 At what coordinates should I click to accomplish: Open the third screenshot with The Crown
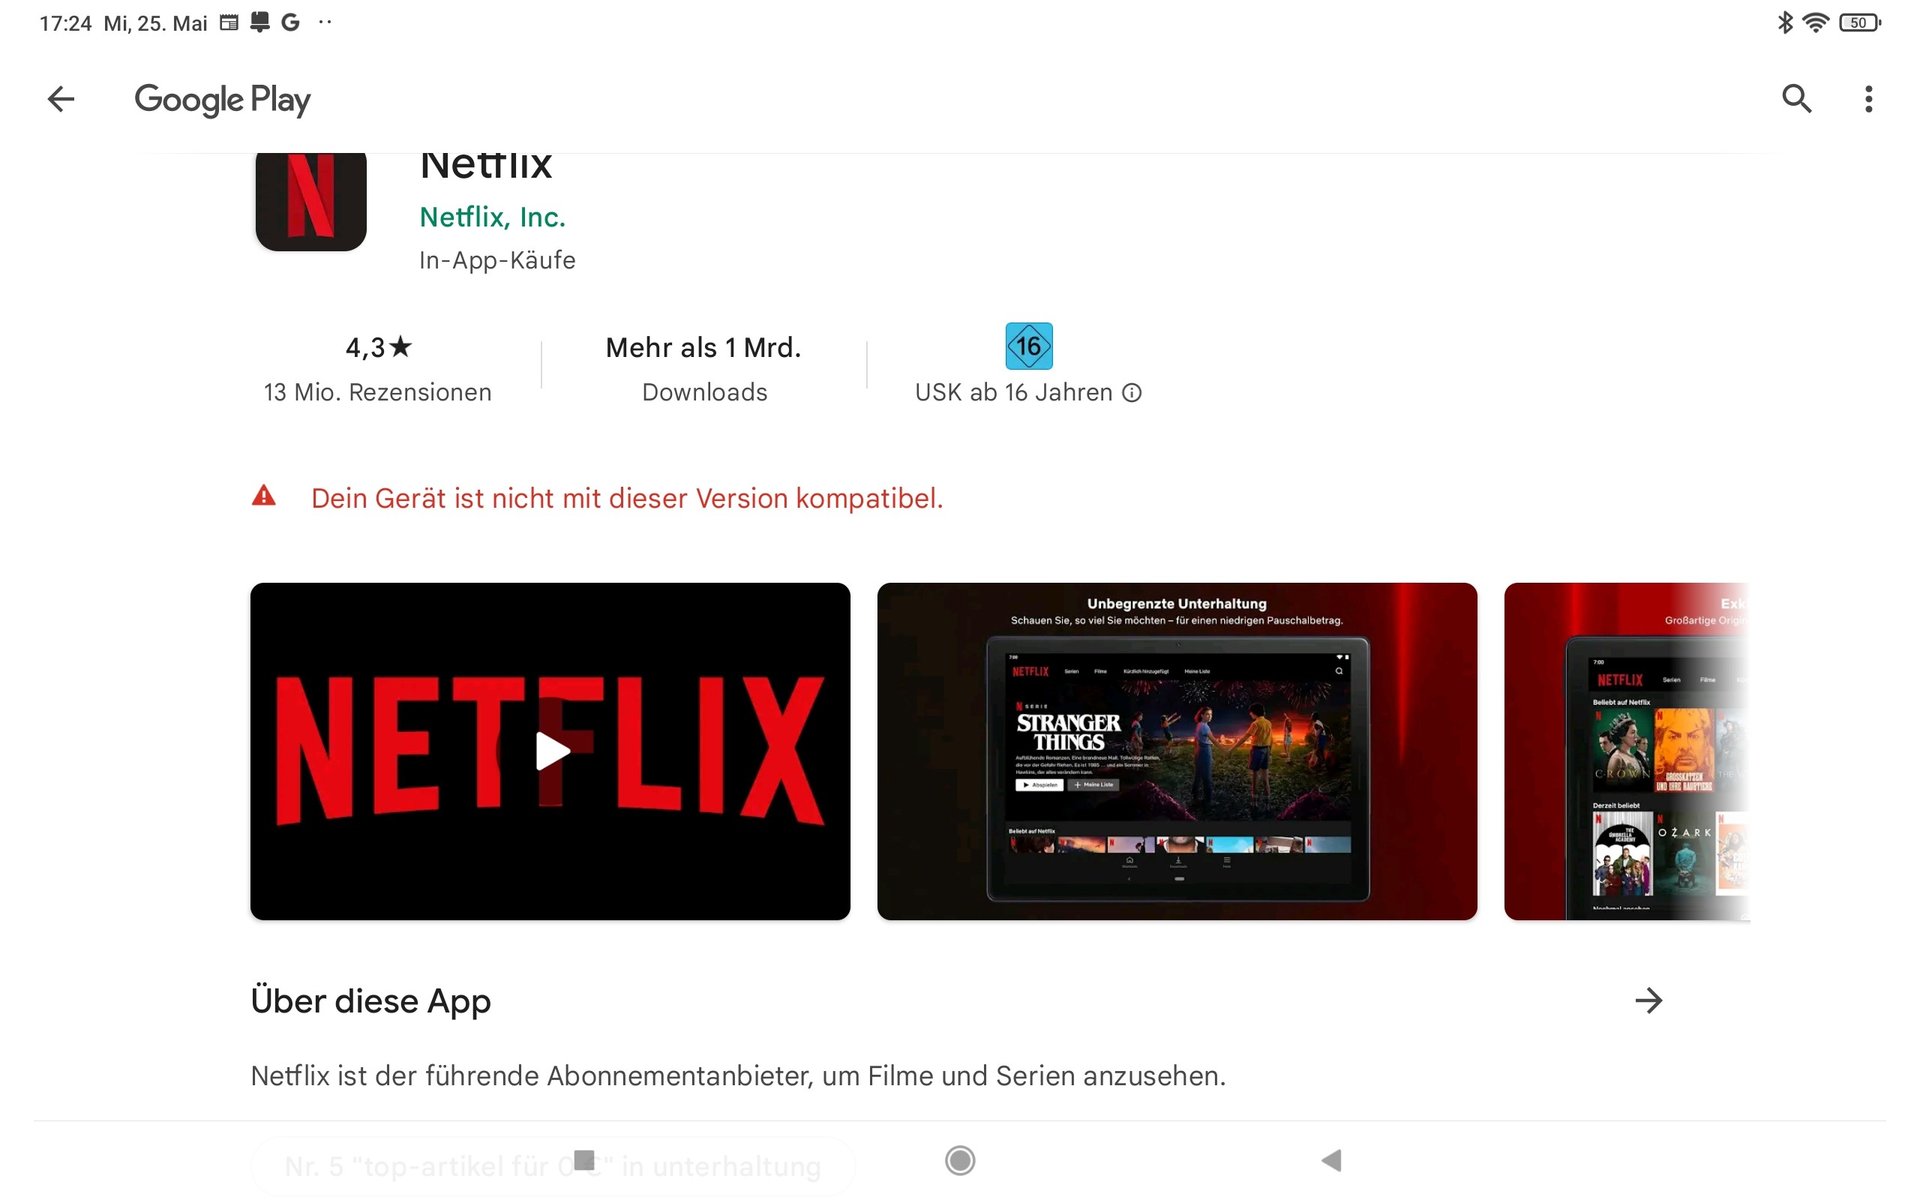[1627, 751]
